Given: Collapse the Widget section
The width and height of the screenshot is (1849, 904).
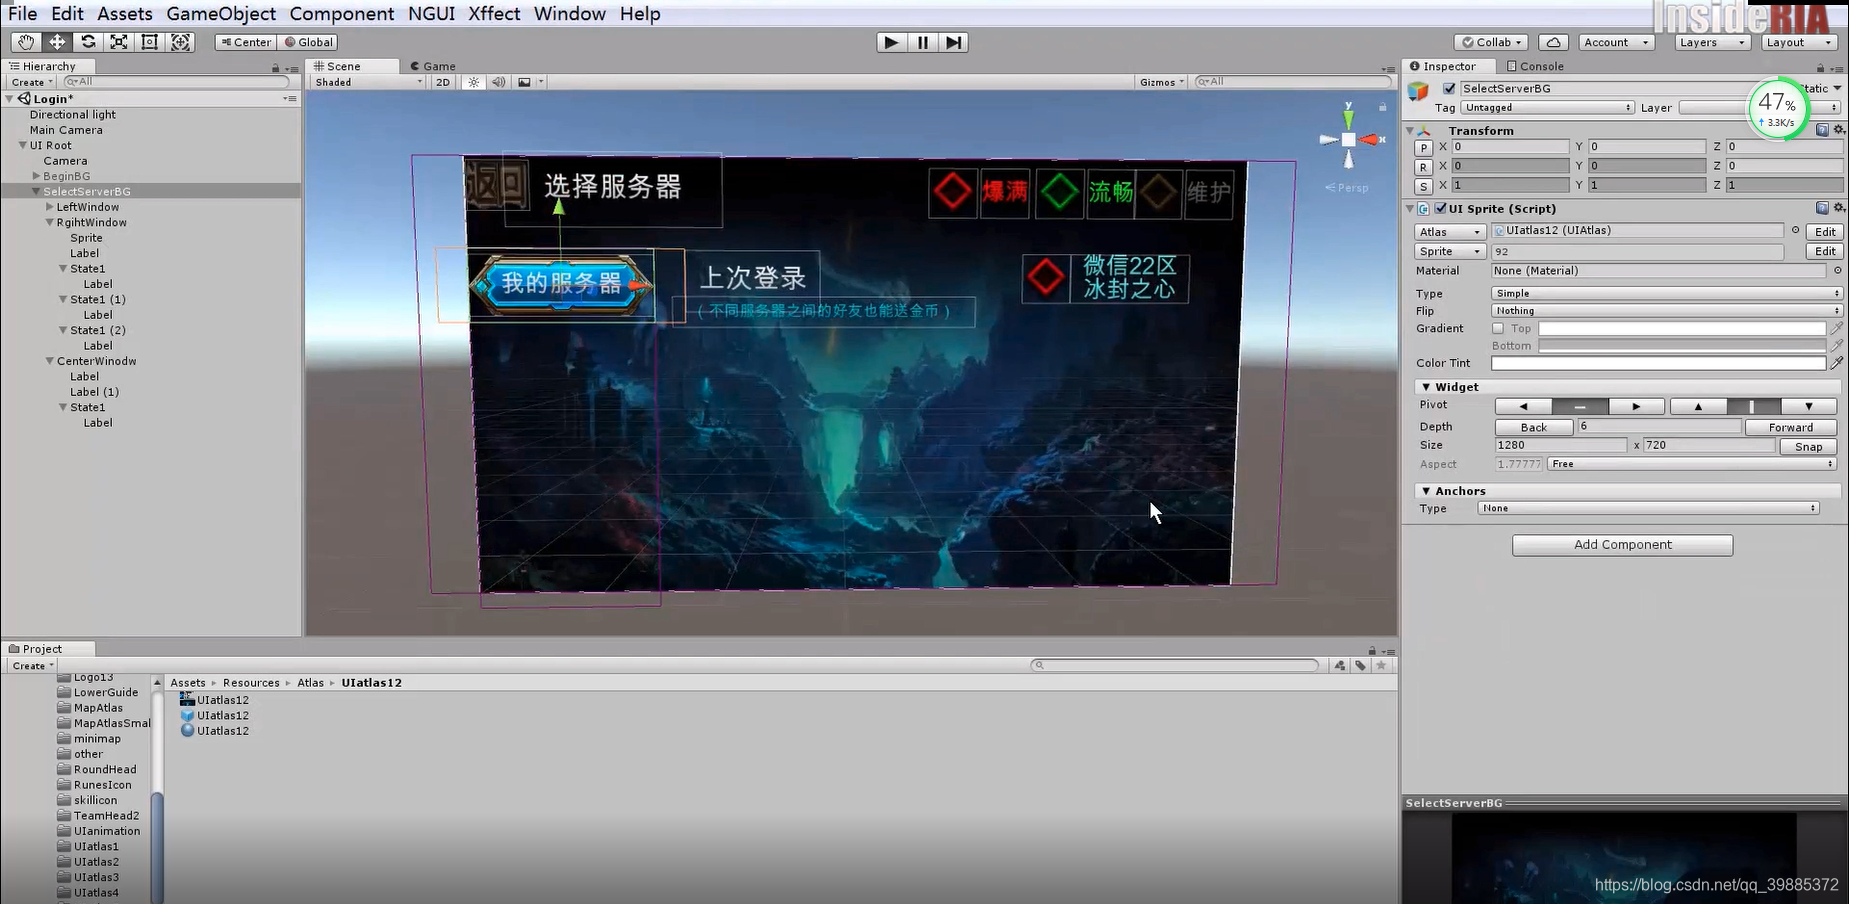Looking at the screenshot, I should tap(1426, 387).
